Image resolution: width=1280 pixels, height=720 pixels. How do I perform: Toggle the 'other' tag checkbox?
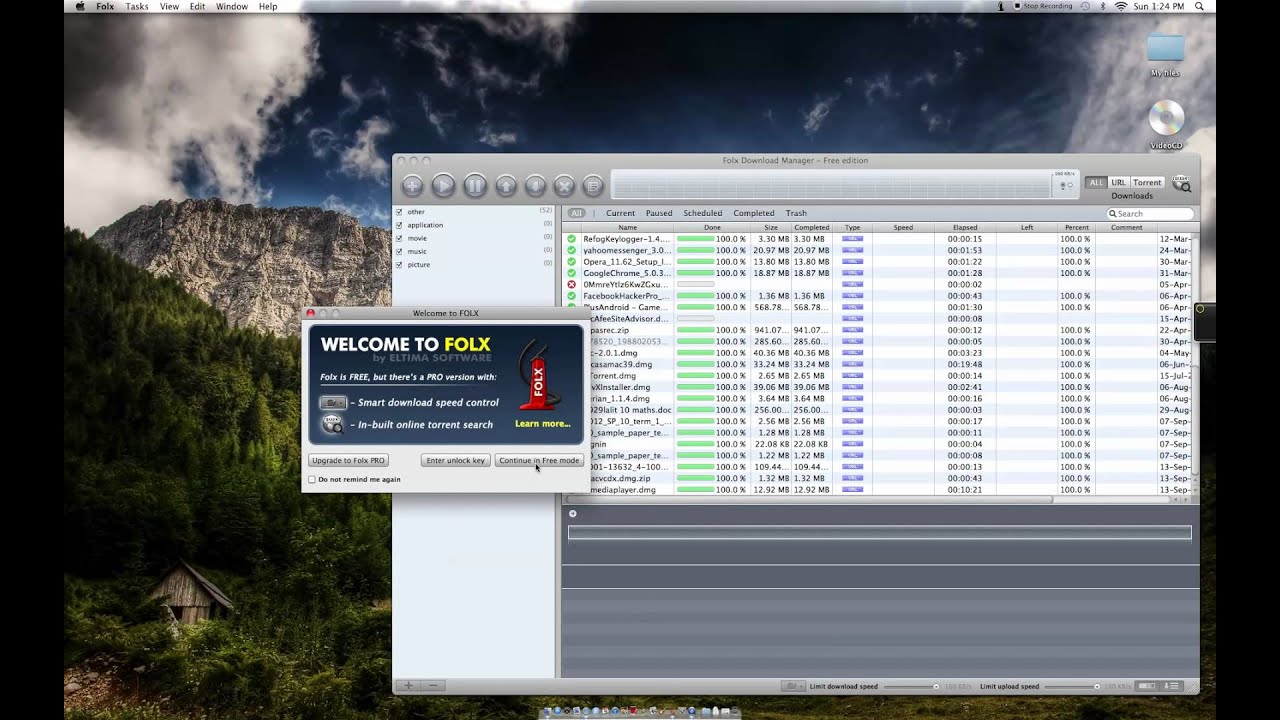[399, 212]
